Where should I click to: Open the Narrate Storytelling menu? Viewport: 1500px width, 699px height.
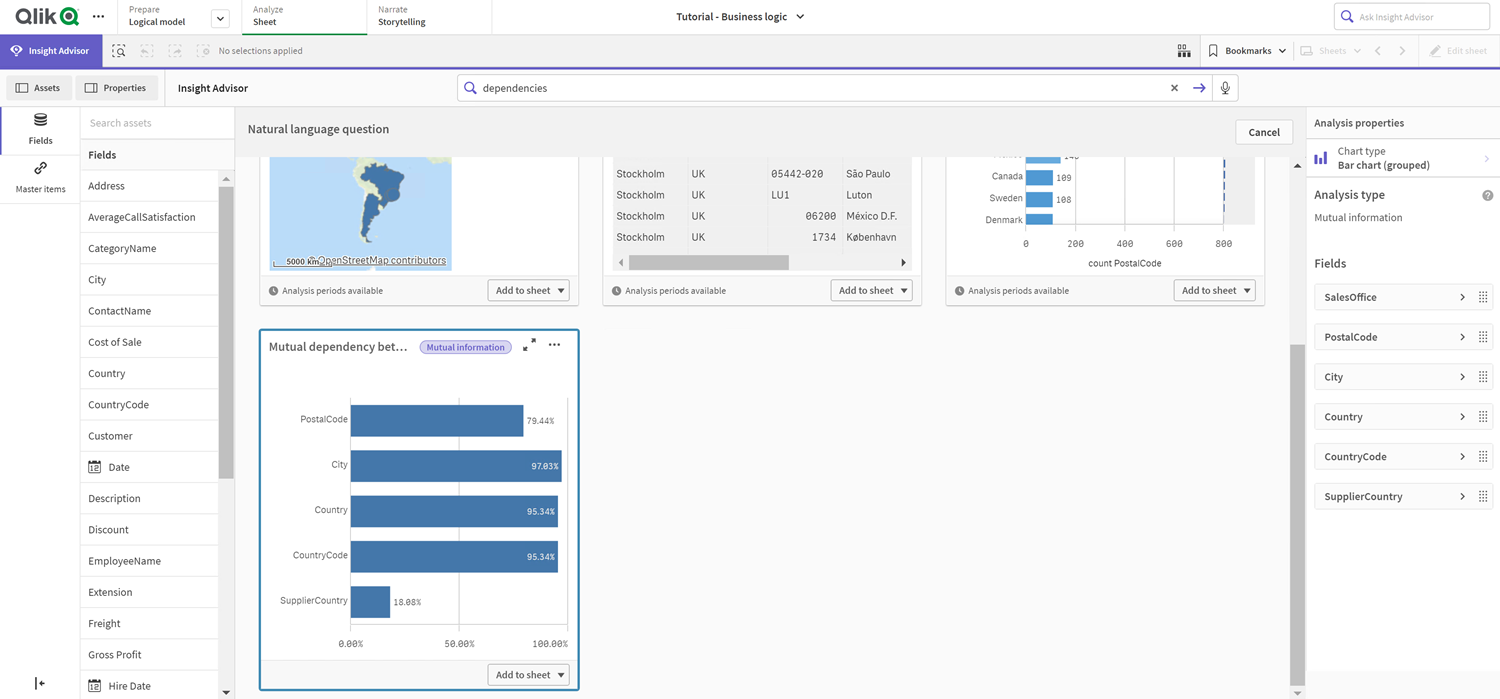(401, 16)
